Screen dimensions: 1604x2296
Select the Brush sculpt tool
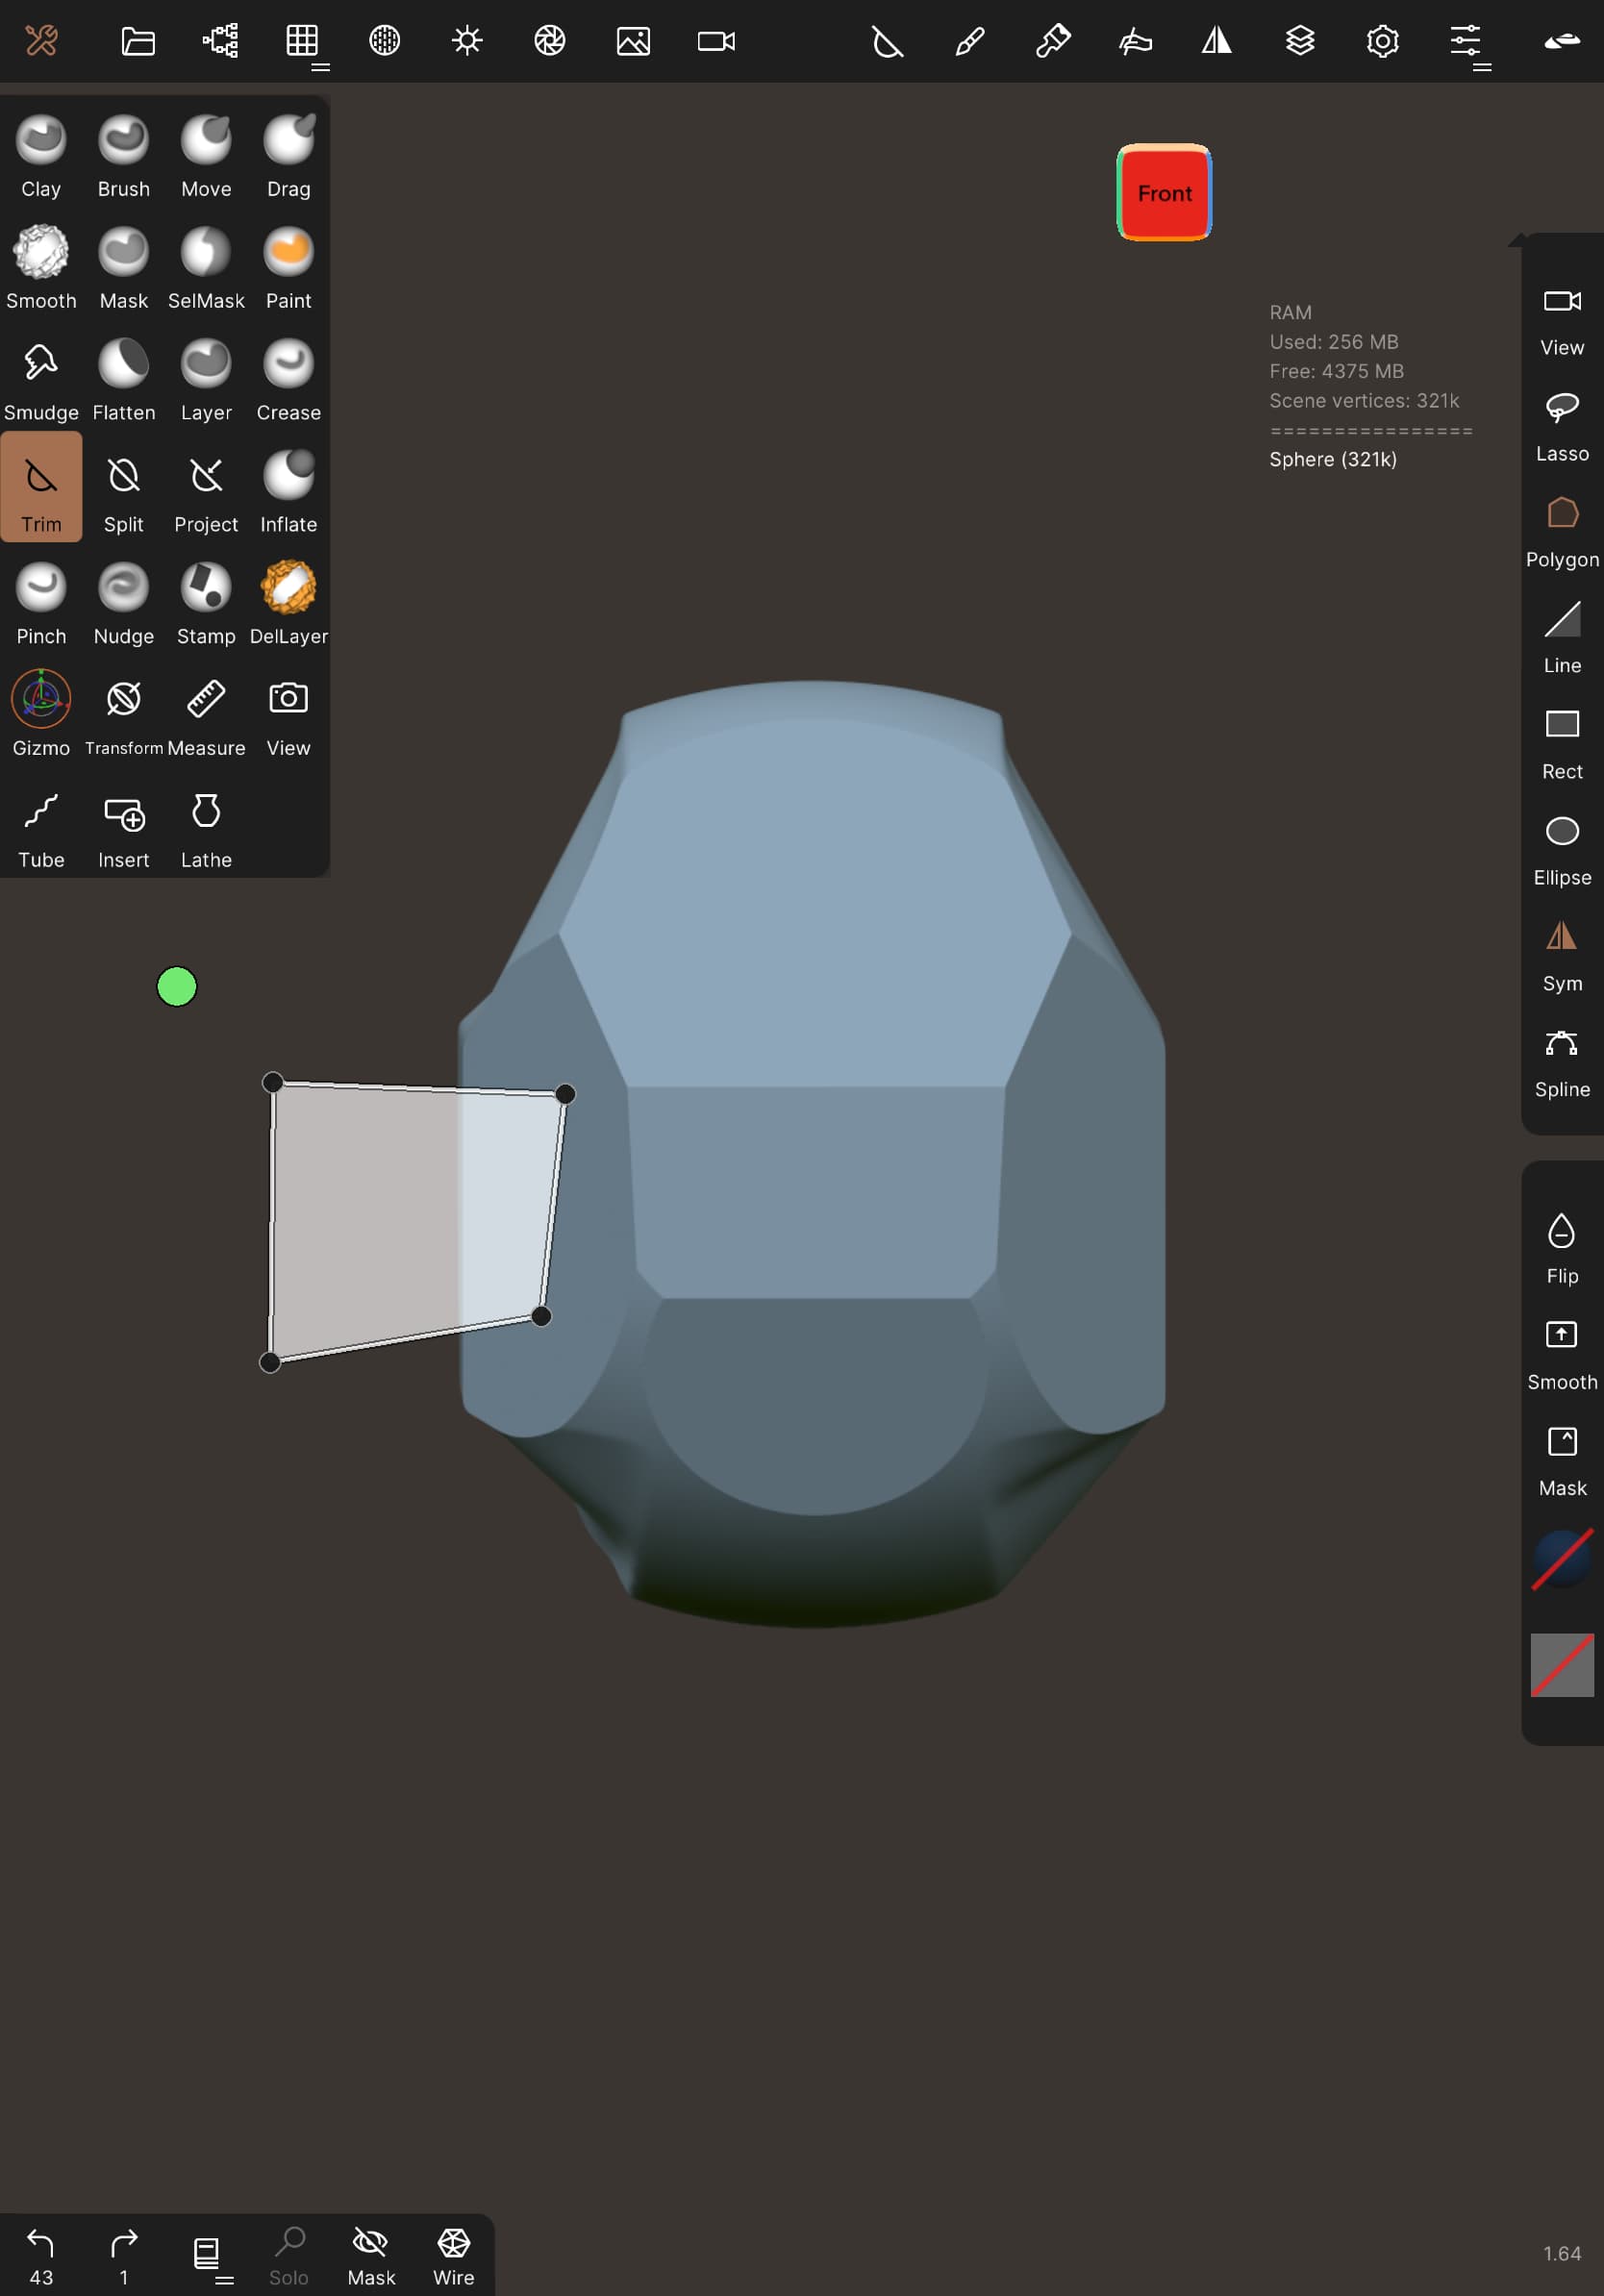pos(123,156)
